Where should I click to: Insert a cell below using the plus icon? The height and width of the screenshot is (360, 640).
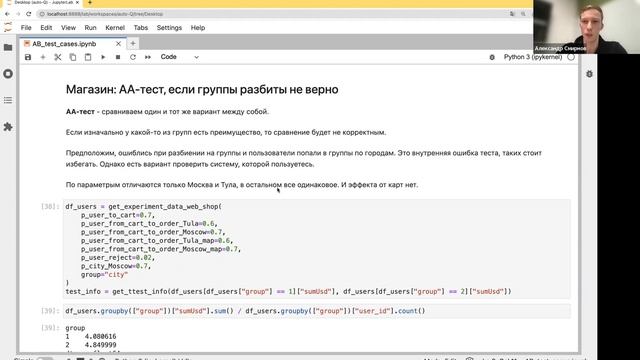click(43, 57)
